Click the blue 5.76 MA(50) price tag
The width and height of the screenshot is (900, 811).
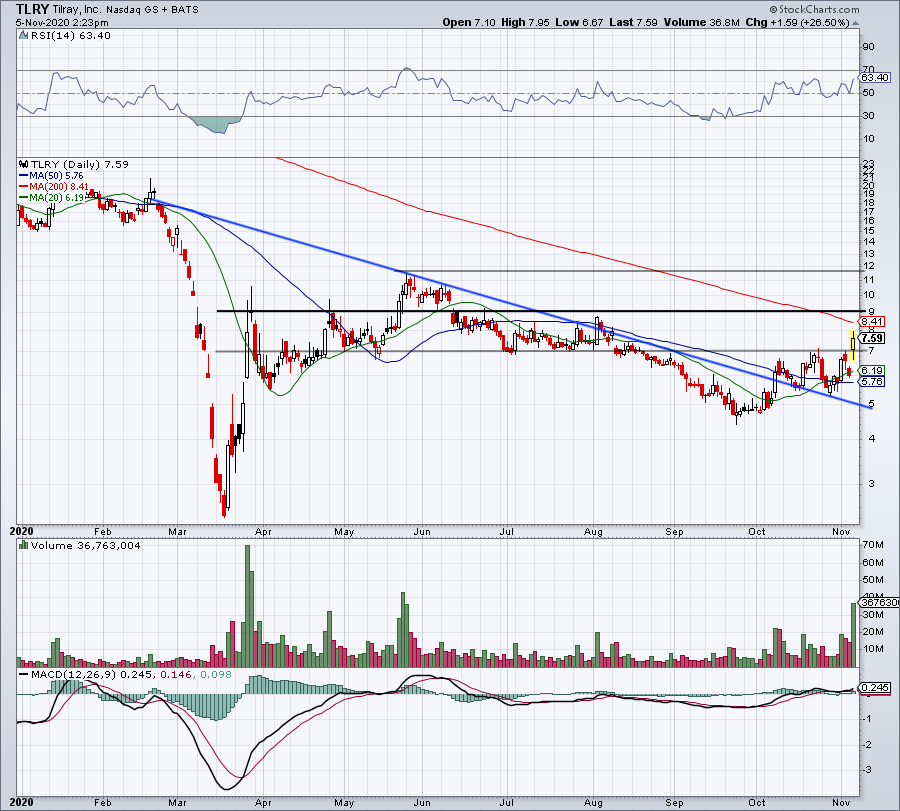872,382
